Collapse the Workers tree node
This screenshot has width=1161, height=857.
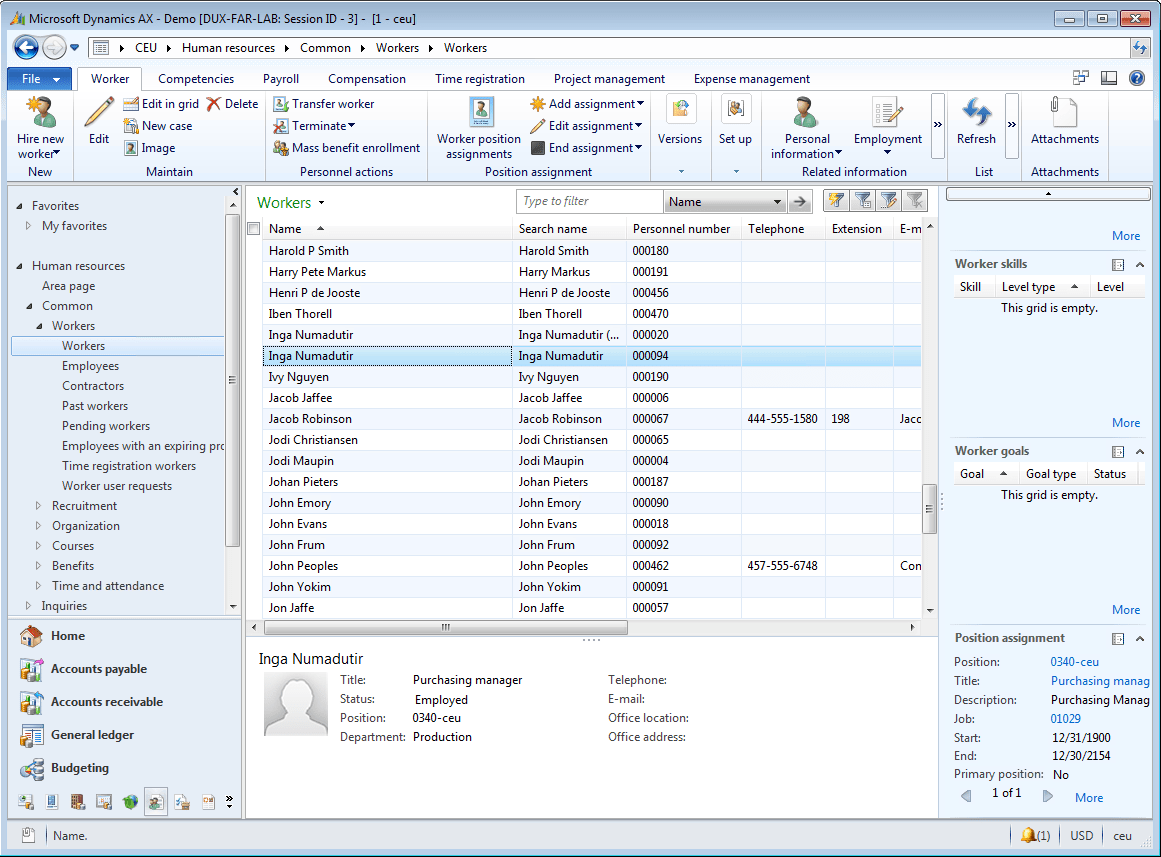click(40, 326)
